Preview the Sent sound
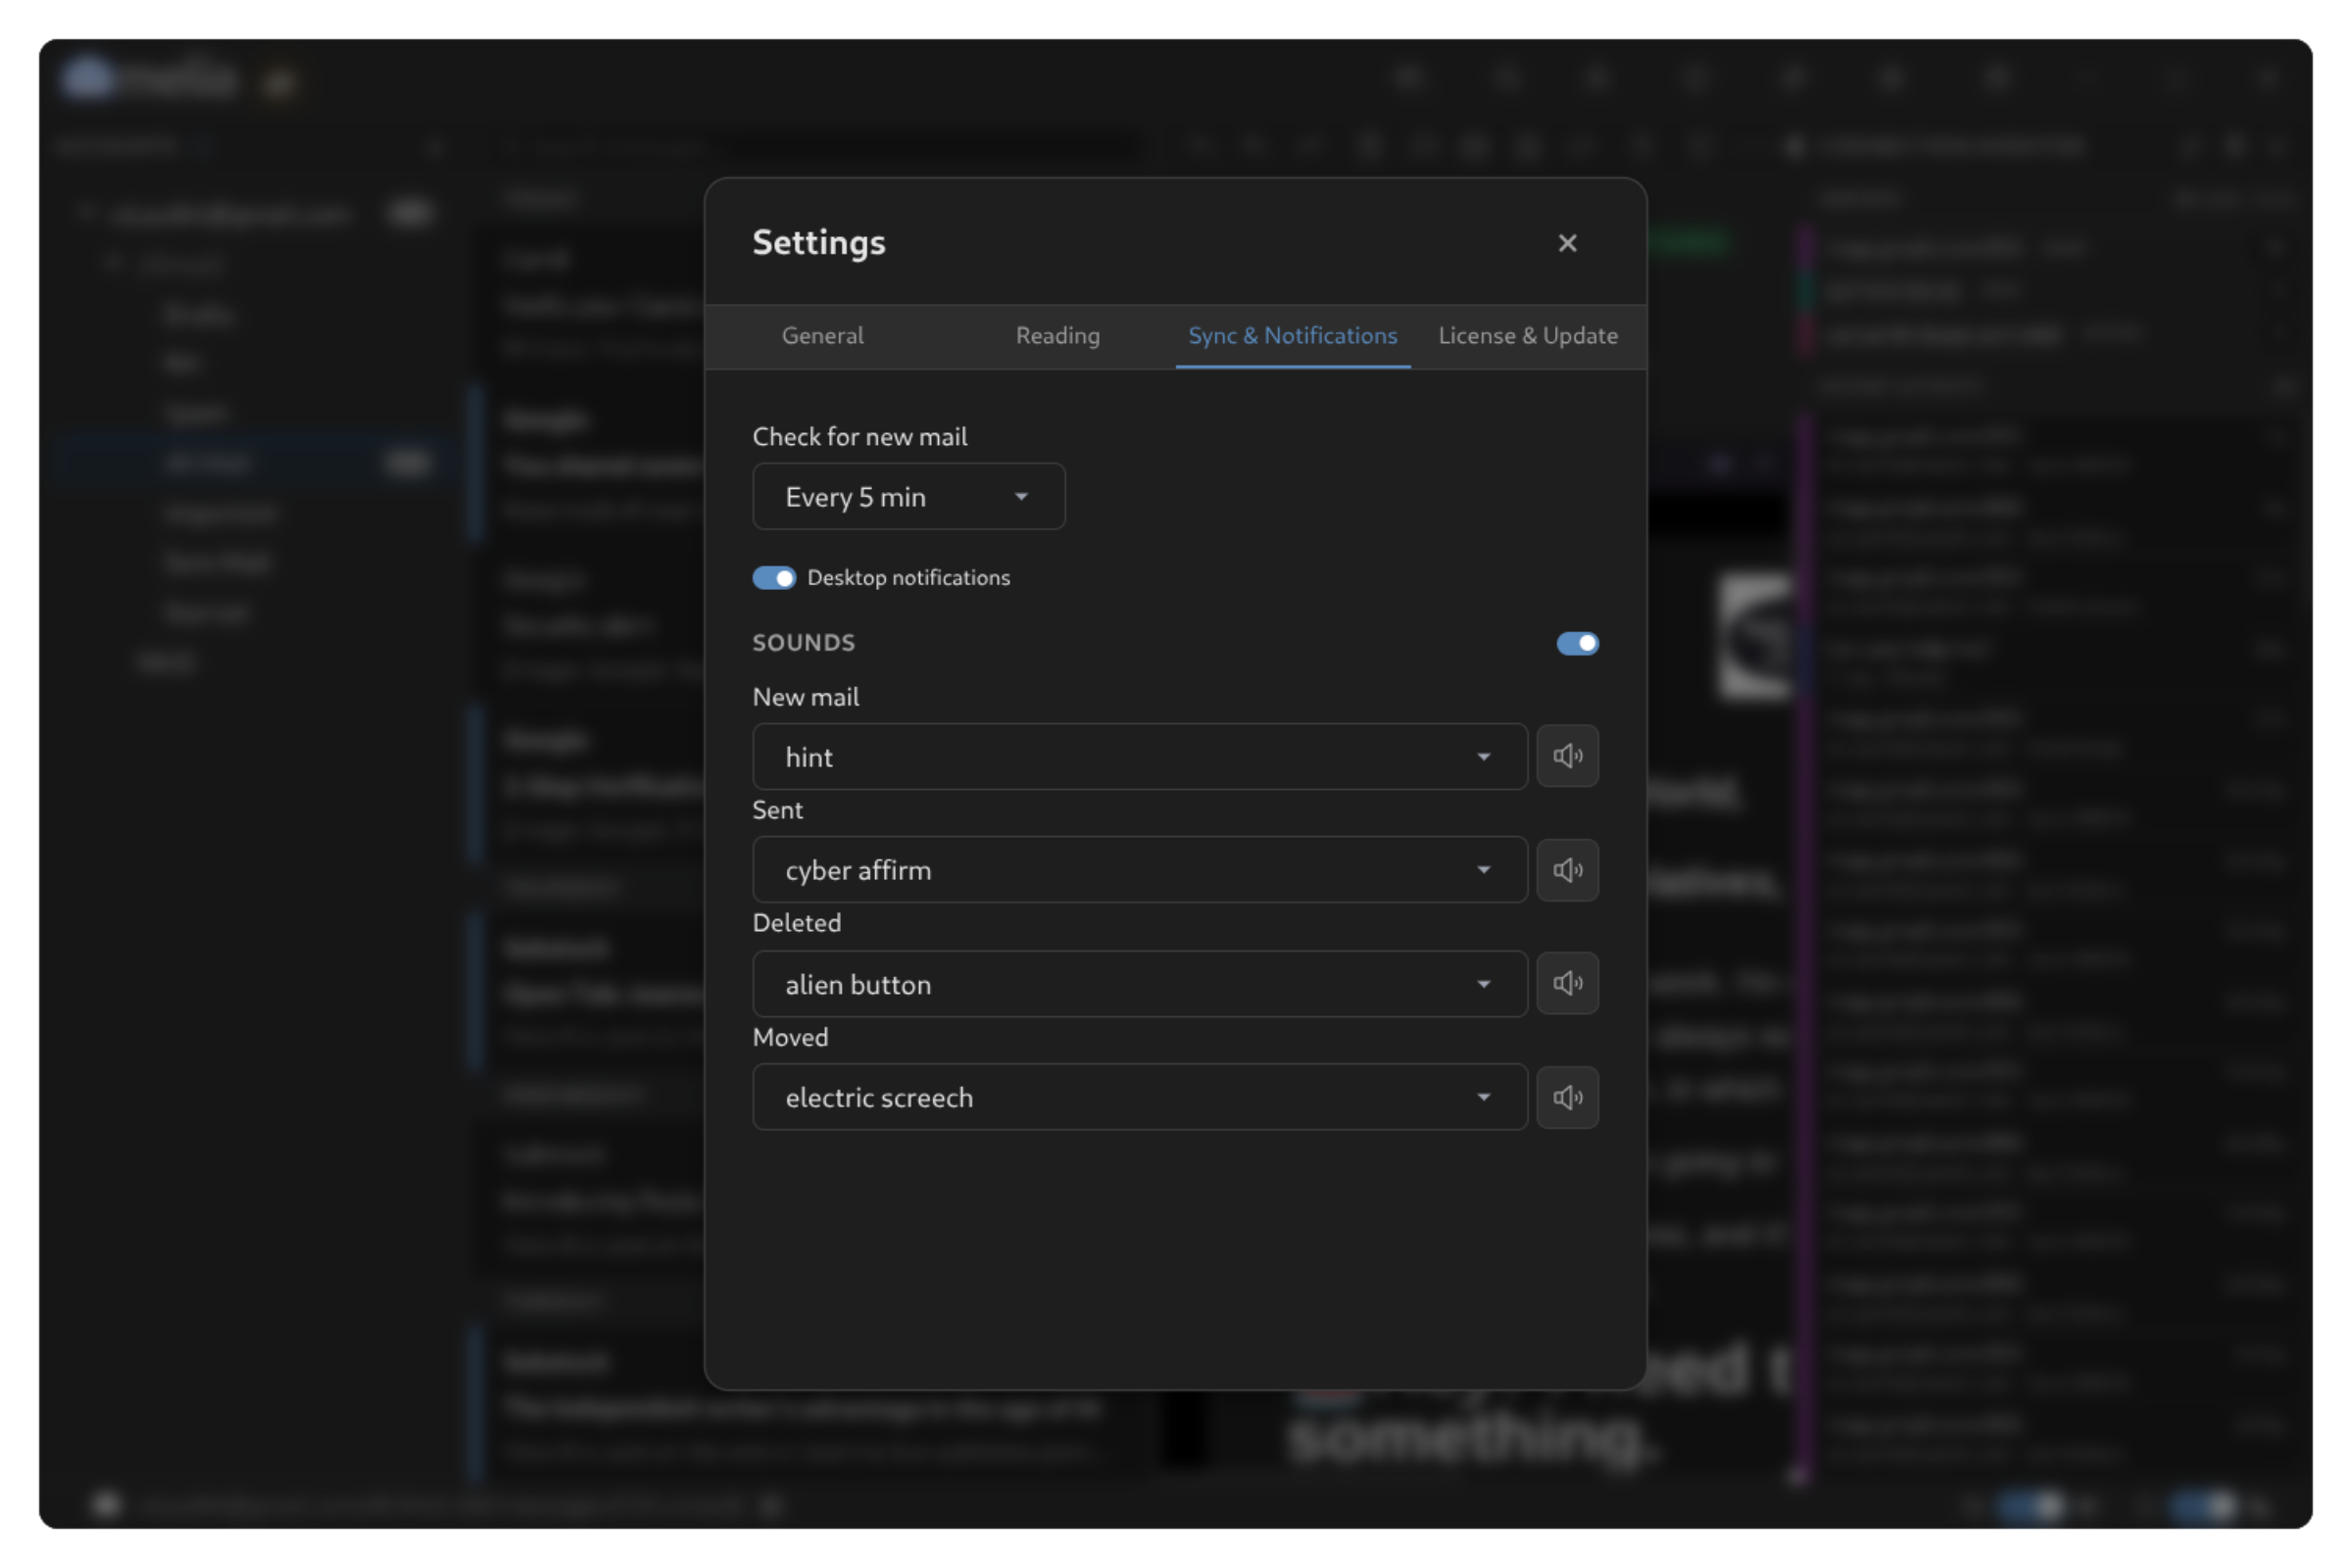2352x1568 pixels. pos(1567,870)
